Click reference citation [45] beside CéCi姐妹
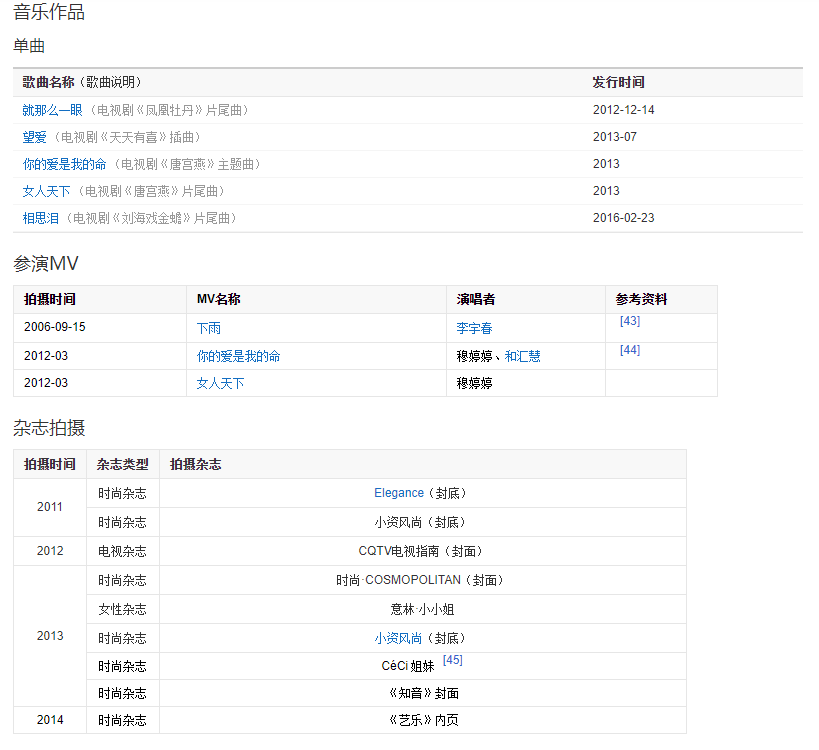The height and width of the screenshot is (750, 819). [x=452, y=660]
